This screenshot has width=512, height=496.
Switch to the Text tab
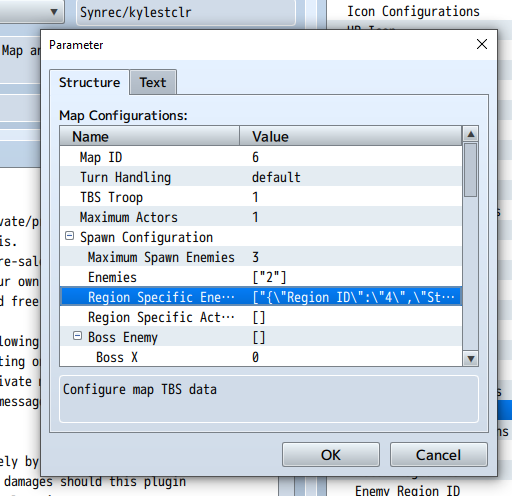tap(153, 82)
